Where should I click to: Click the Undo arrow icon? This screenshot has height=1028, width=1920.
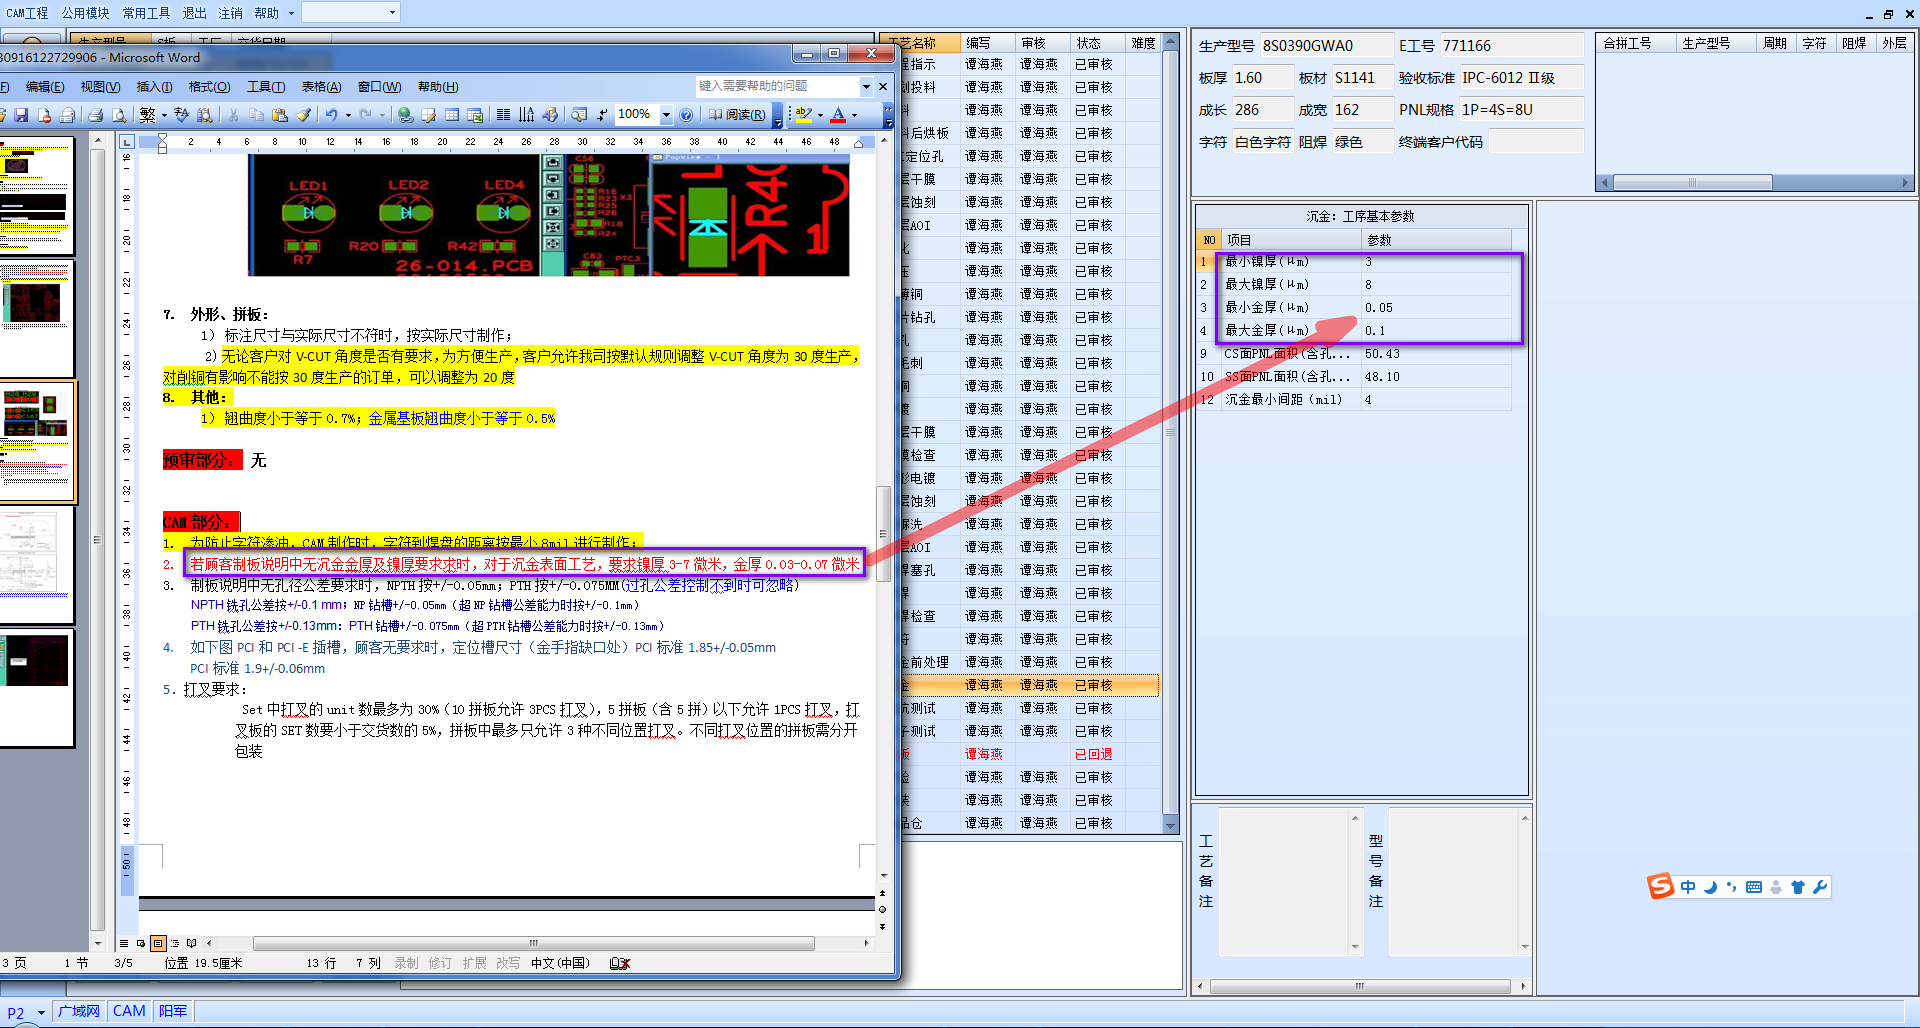pos(331,115)
